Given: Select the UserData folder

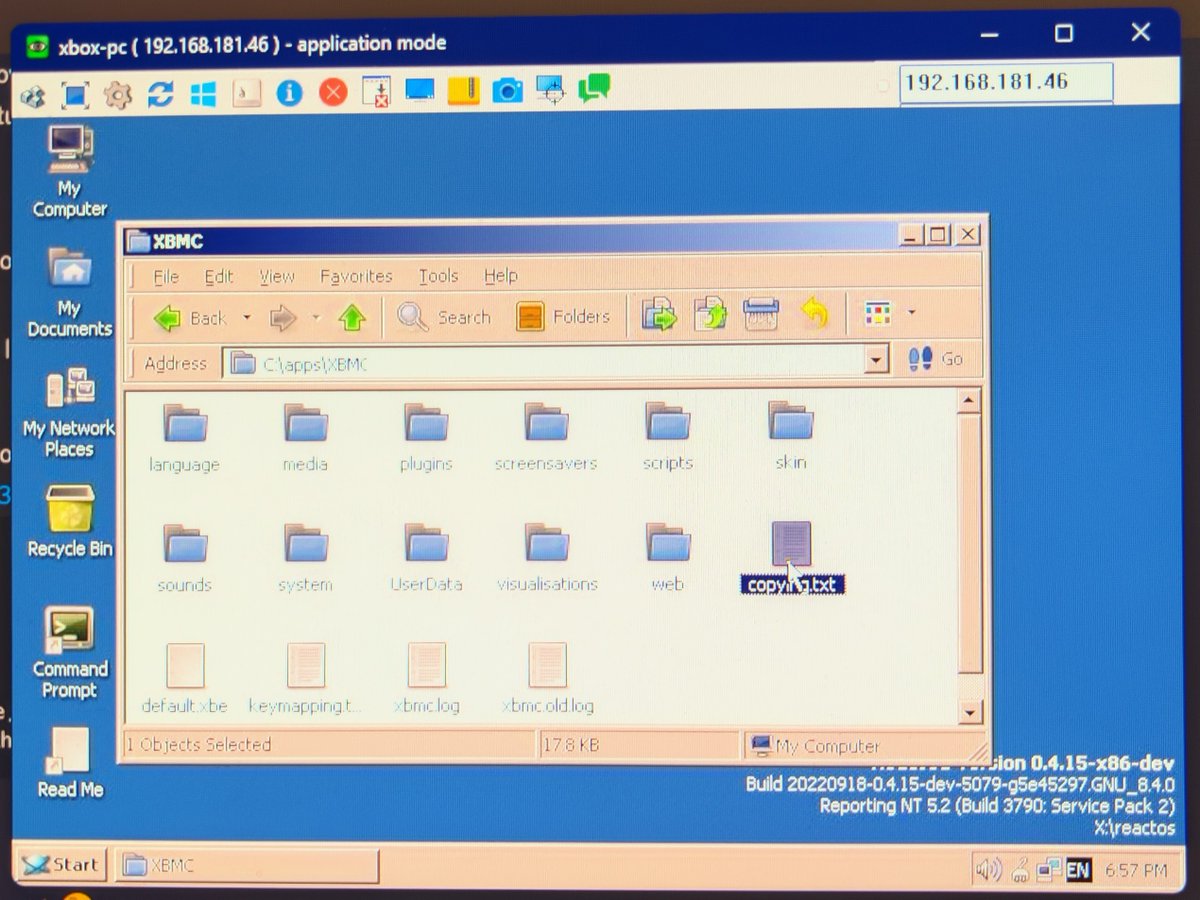Looking at the screenshot, I should tap(426, 558).
